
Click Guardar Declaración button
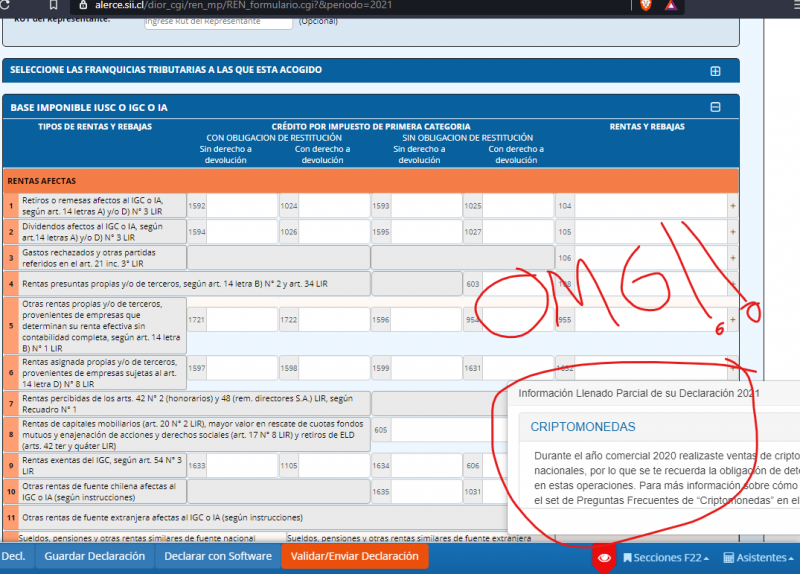pyautogui.click(x=94, y=556)
